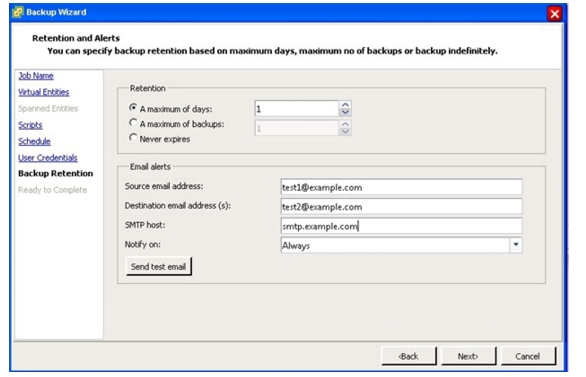Increase maximum days with up arrow

[345, 105]
